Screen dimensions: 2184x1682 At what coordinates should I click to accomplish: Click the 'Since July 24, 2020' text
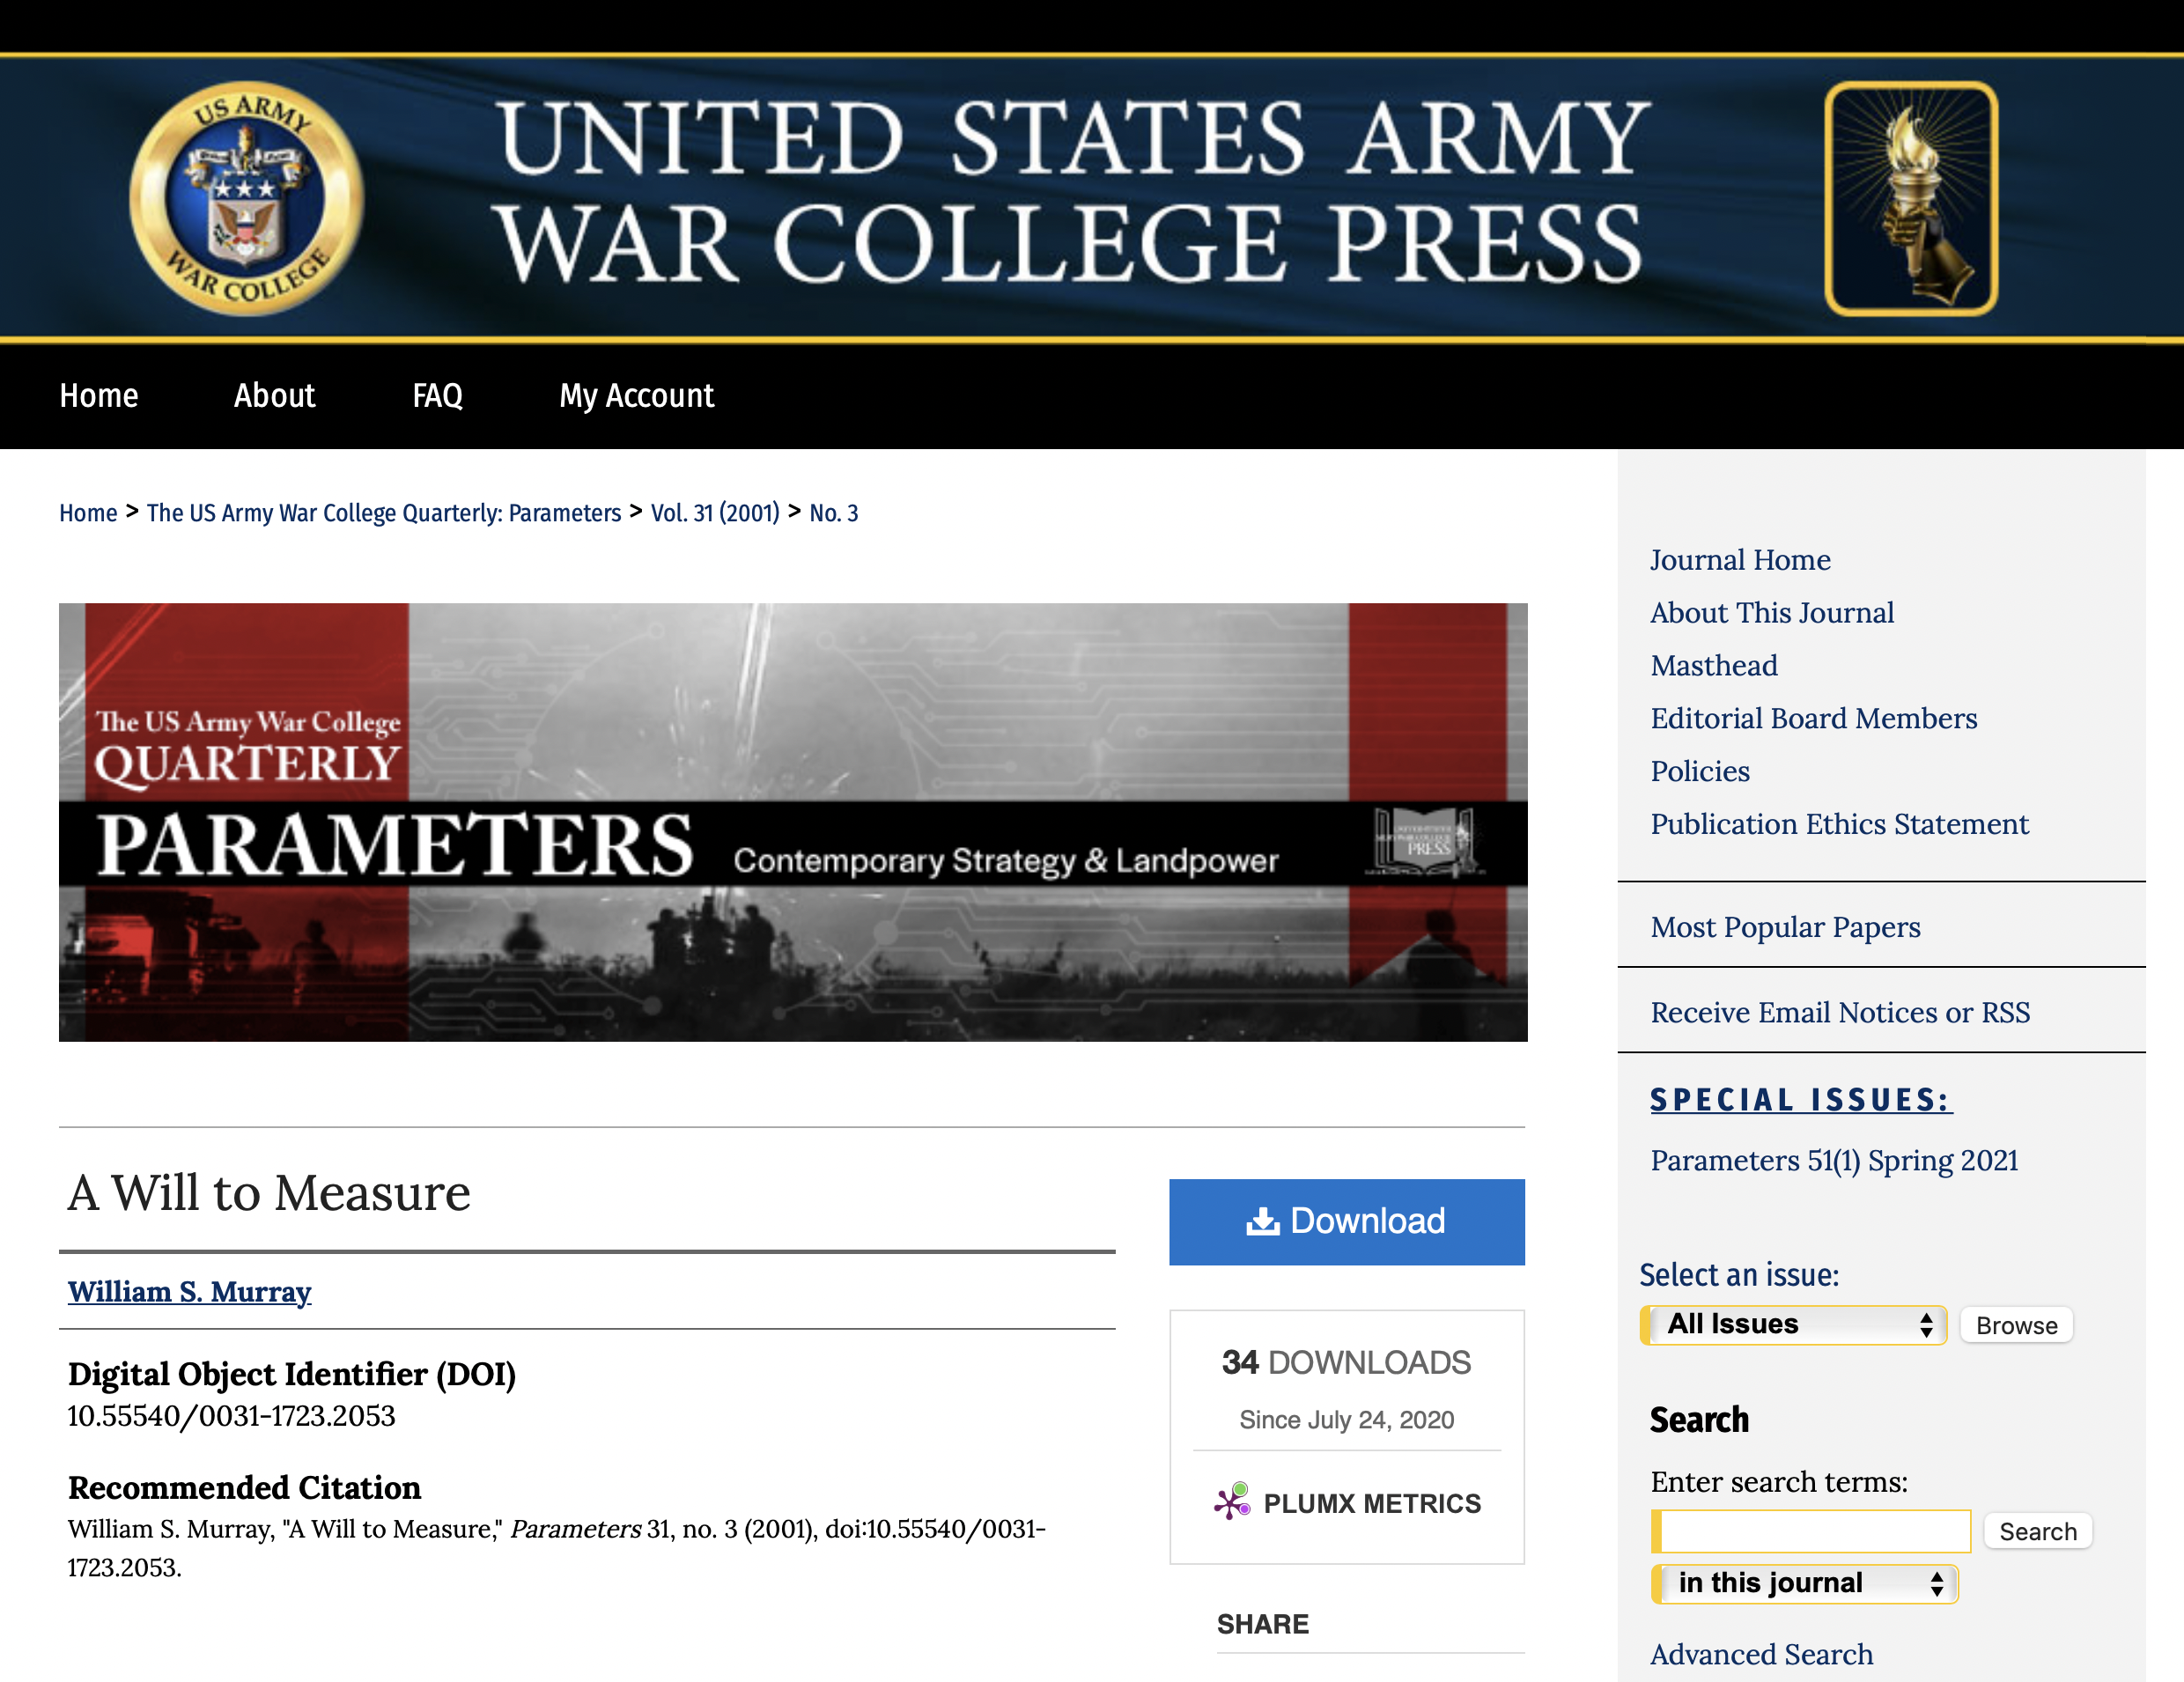[x=1347, y=1420]
